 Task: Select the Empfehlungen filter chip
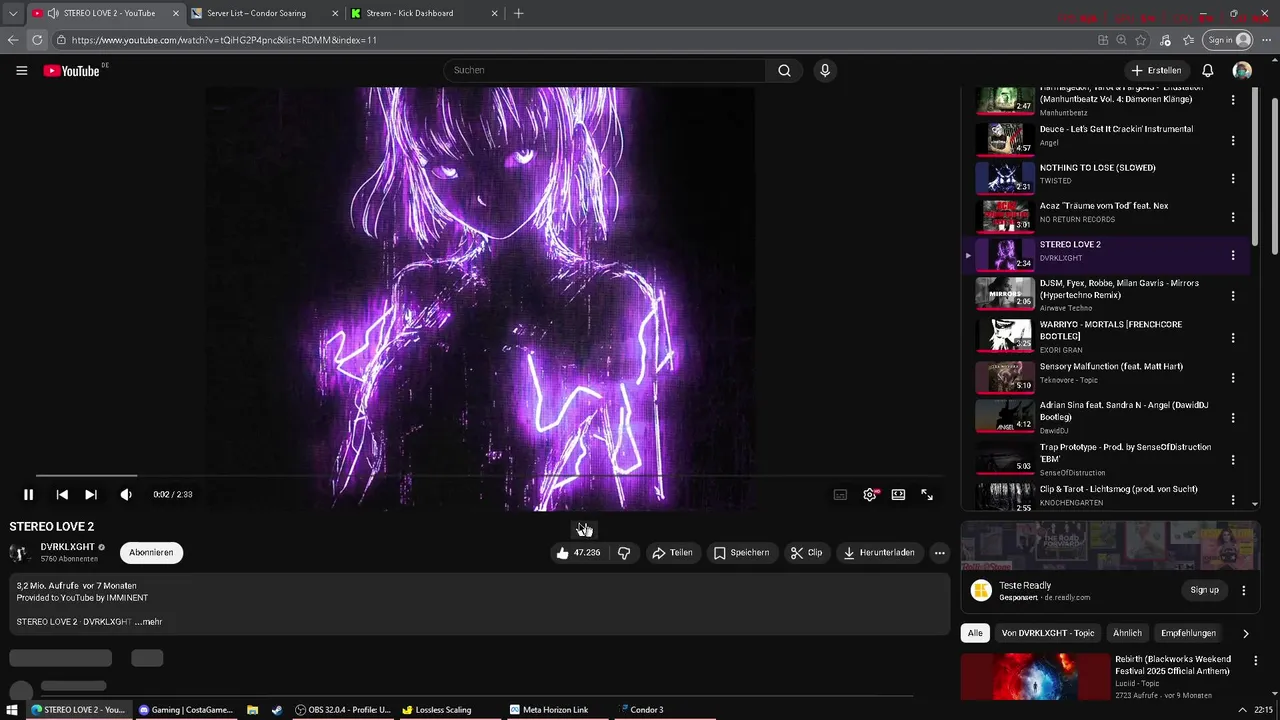click(x=1188, y=633)
